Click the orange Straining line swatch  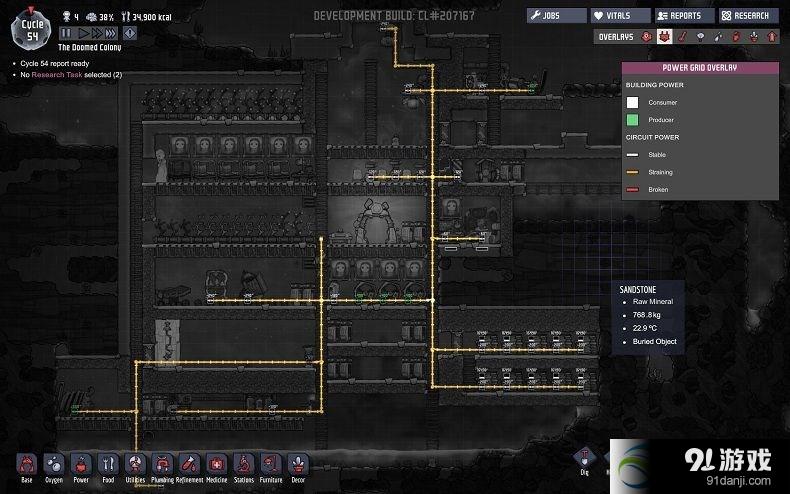pos(632,172)
